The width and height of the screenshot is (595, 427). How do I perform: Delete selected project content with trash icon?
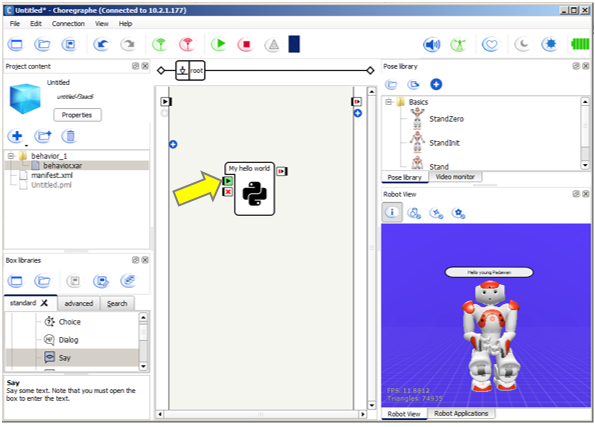pos(70,136)
